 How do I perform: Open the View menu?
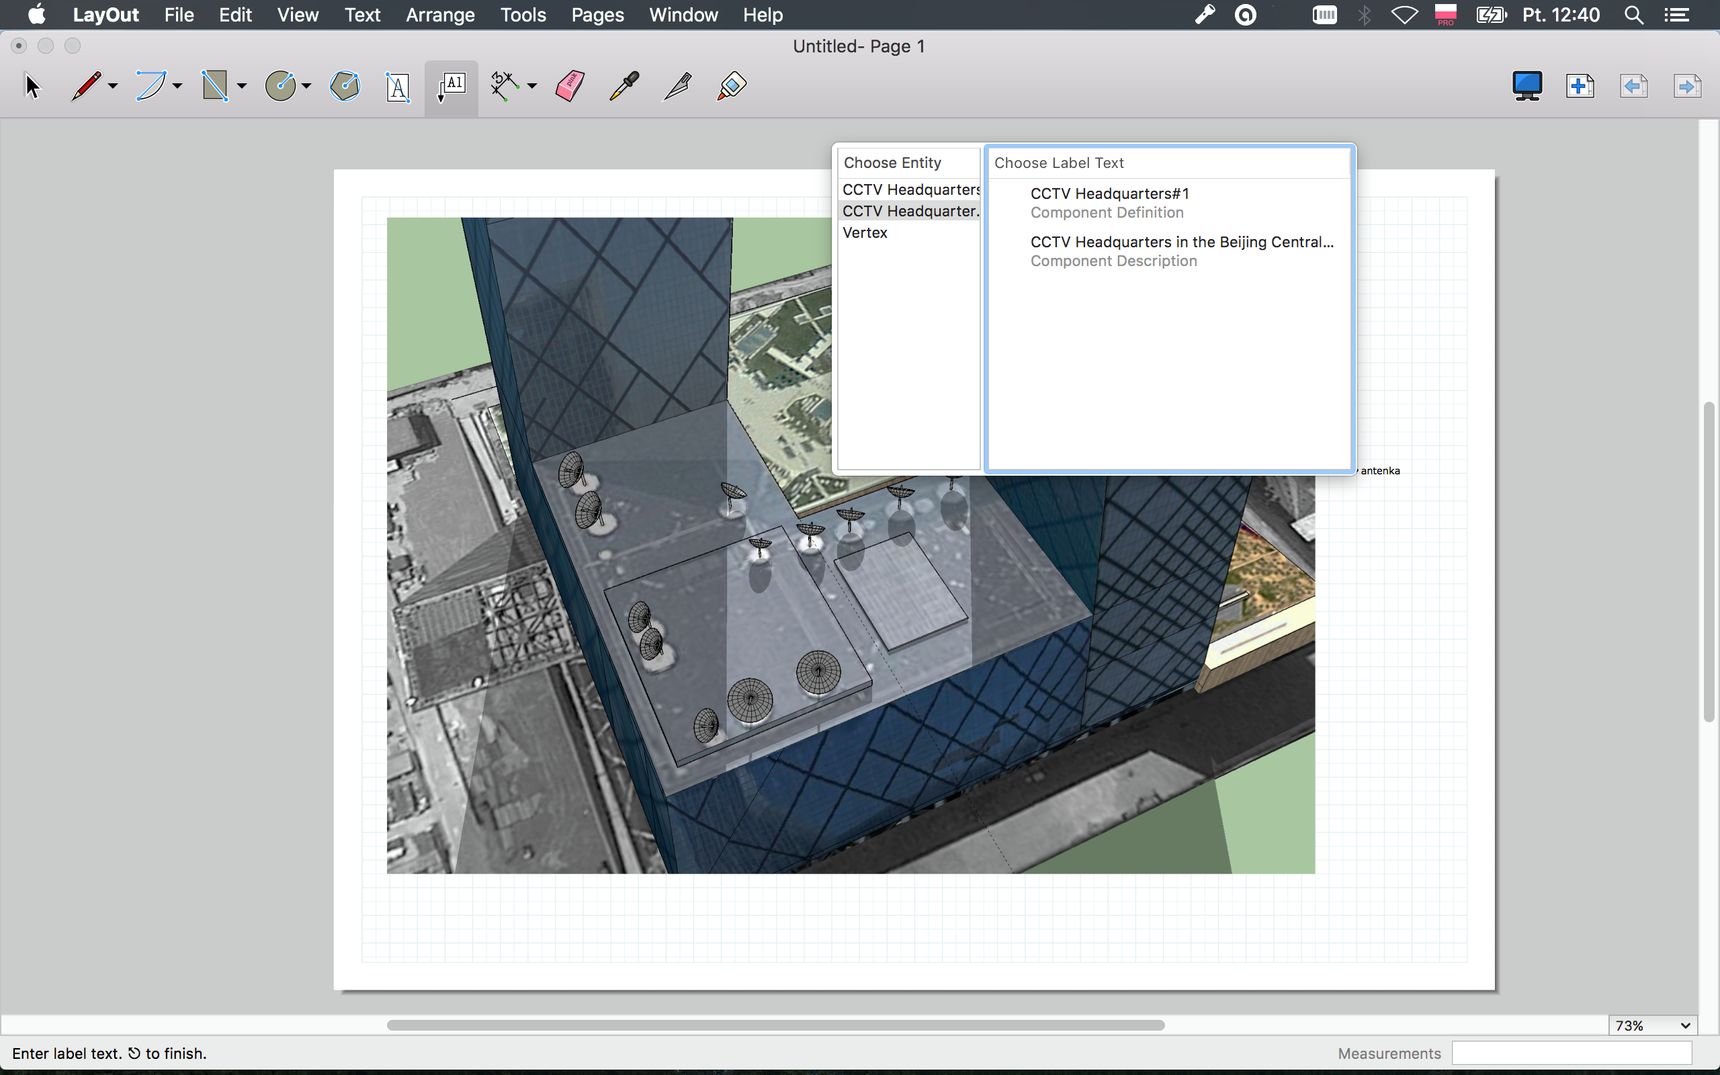(297, 15)
